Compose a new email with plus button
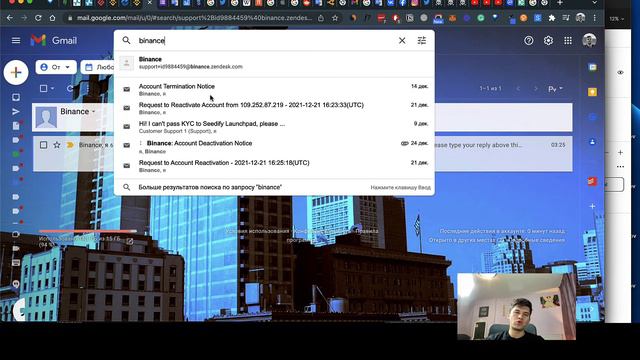The height and width of the screenshot is (360, 640). click(16, 72)
